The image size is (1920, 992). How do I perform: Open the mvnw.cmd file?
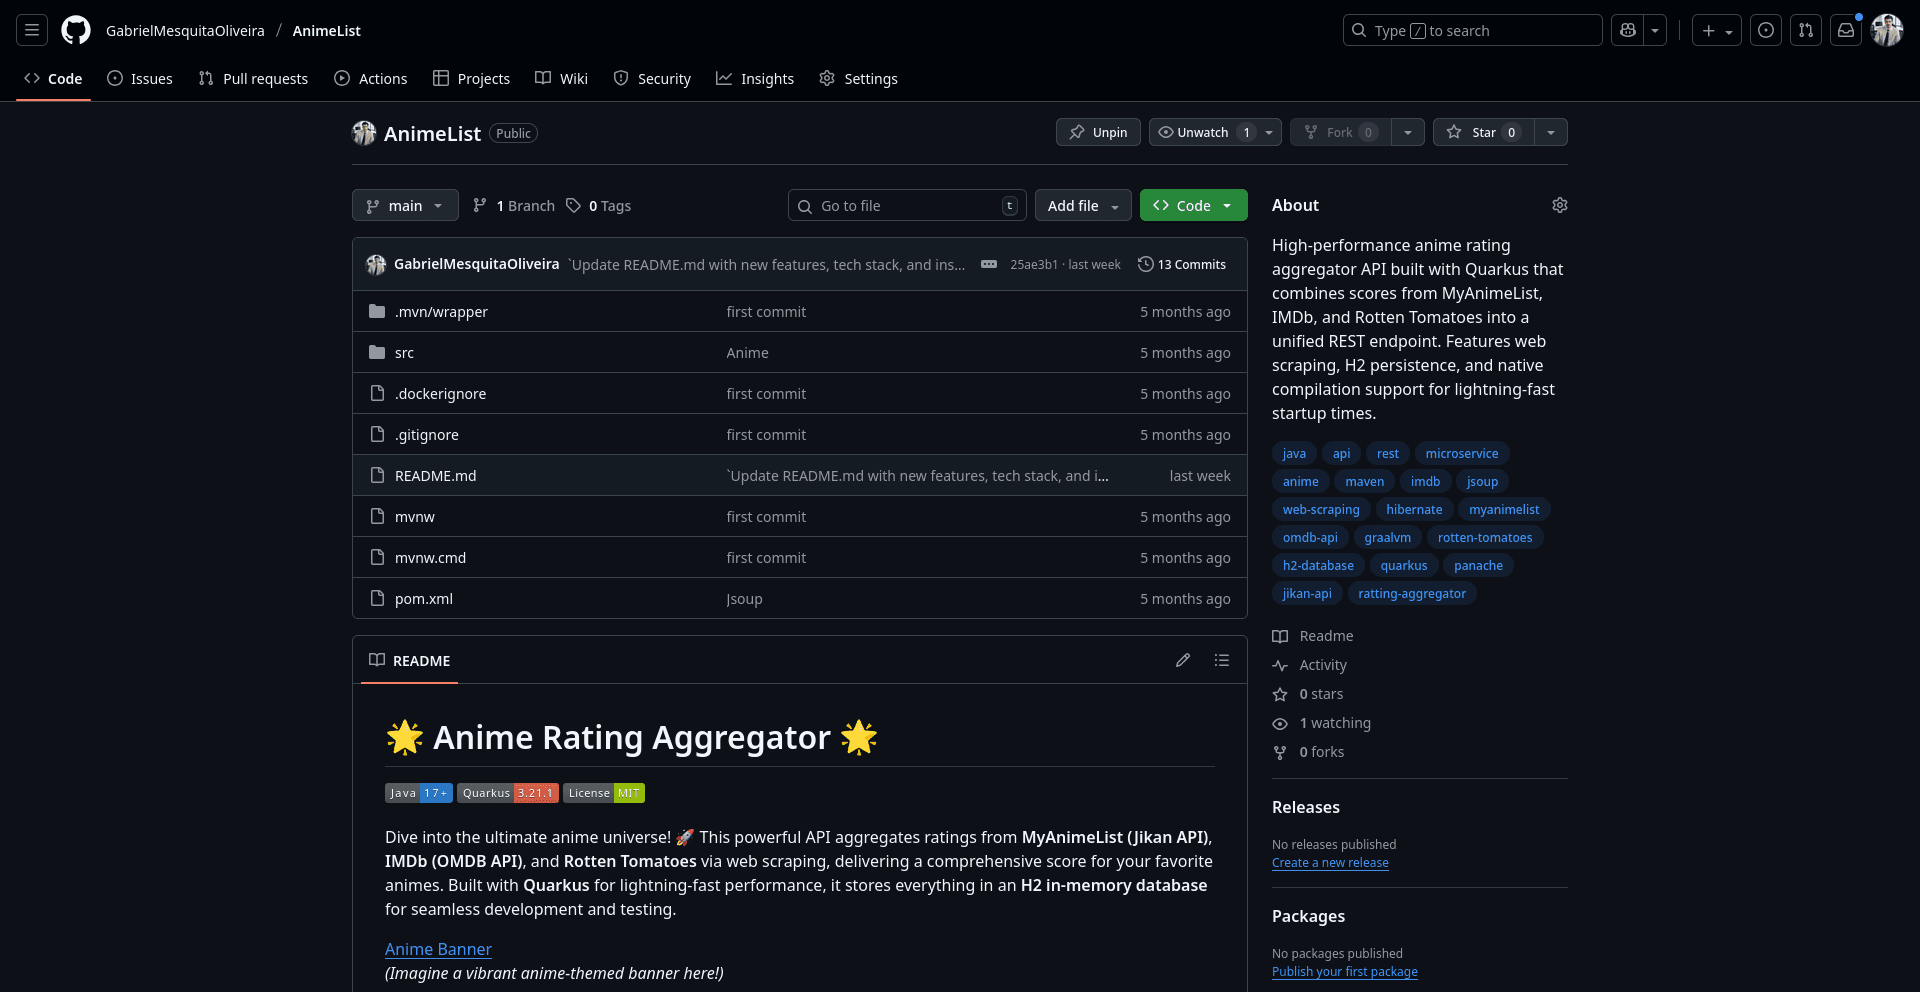[x=430, y=558]
